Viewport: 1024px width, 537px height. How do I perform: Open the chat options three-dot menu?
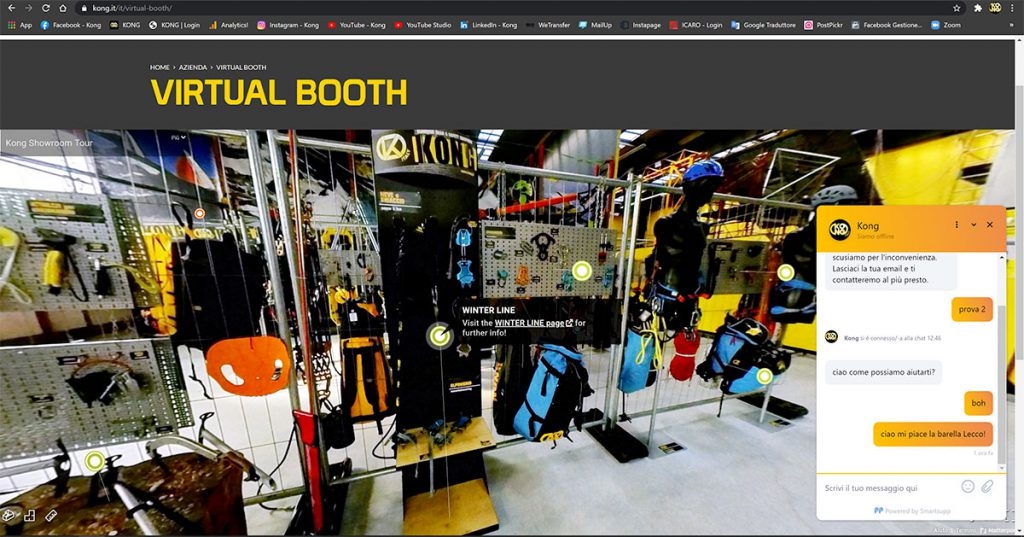pyautogui.click(x=956, y=225)
